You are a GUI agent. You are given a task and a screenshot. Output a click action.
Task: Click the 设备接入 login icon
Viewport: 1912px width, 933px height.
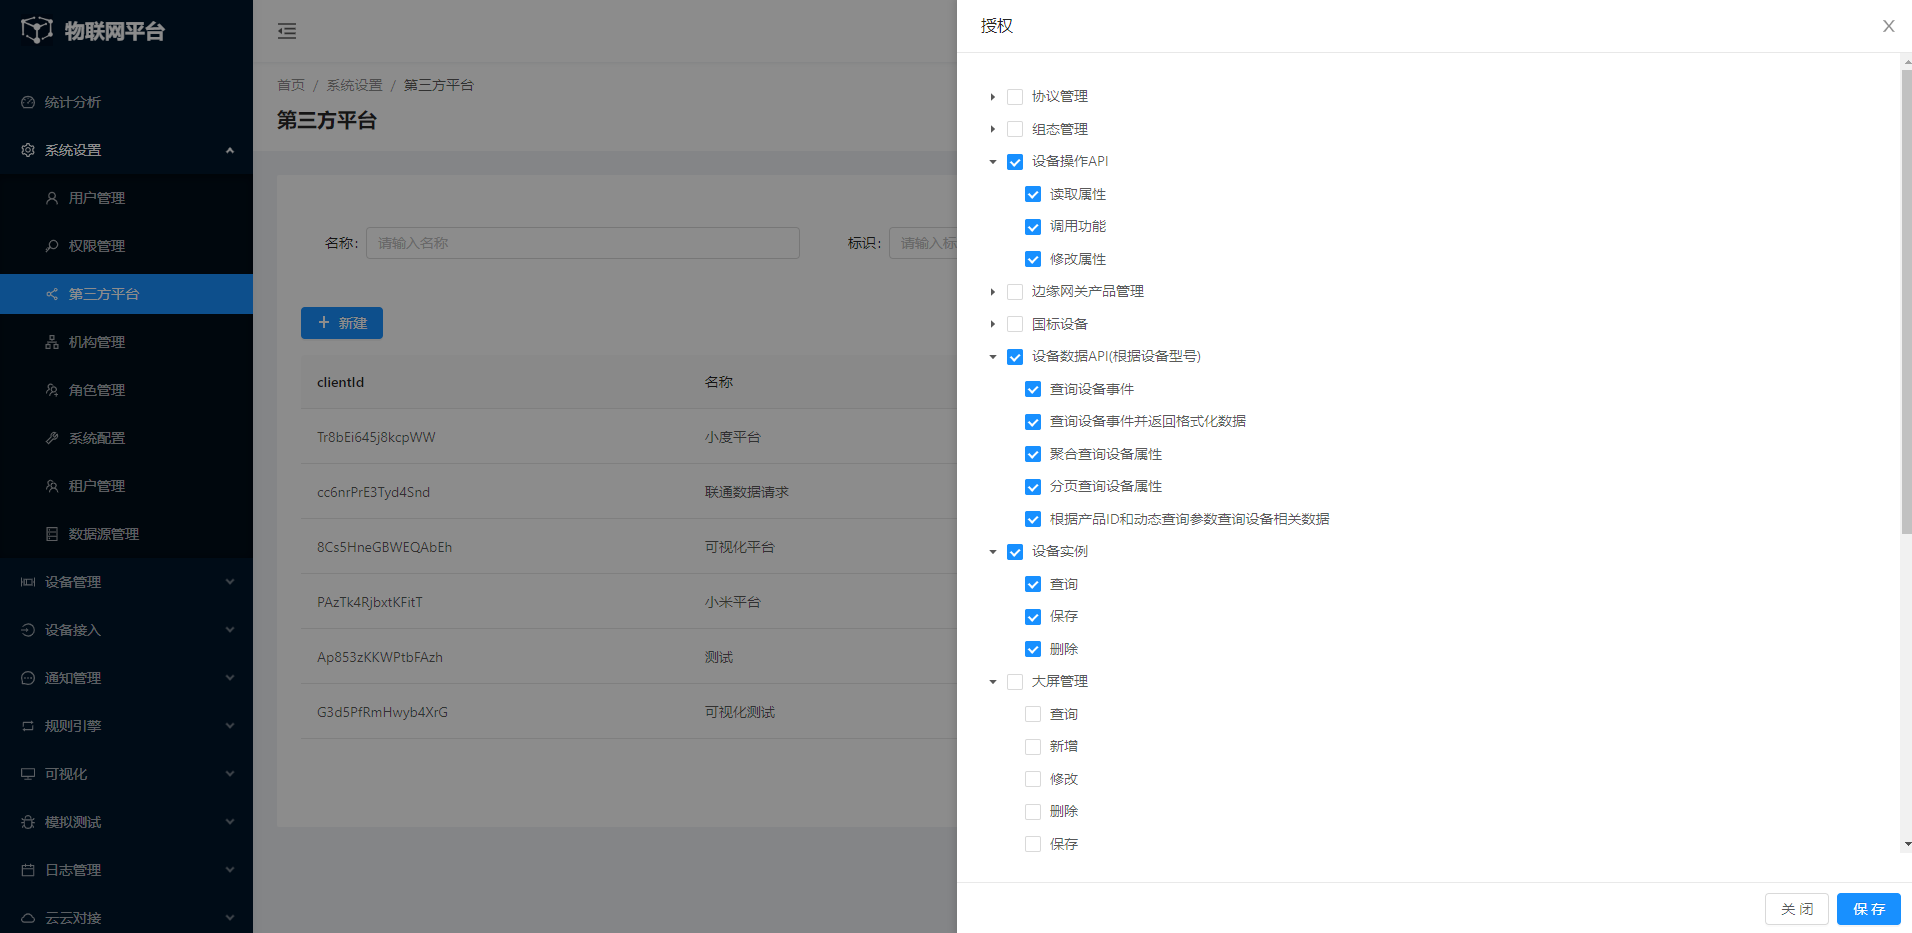point(28,630)
